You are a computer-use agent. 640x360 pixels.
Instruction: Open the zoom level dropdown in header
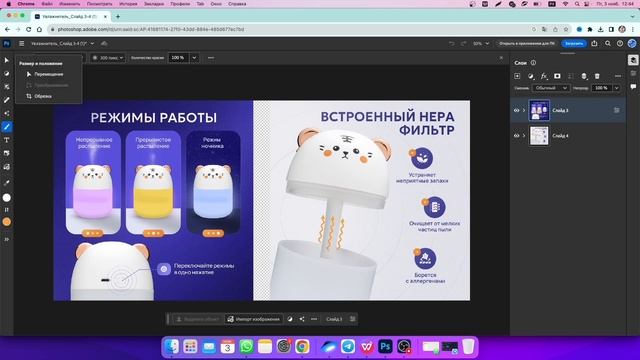(481, 43)
